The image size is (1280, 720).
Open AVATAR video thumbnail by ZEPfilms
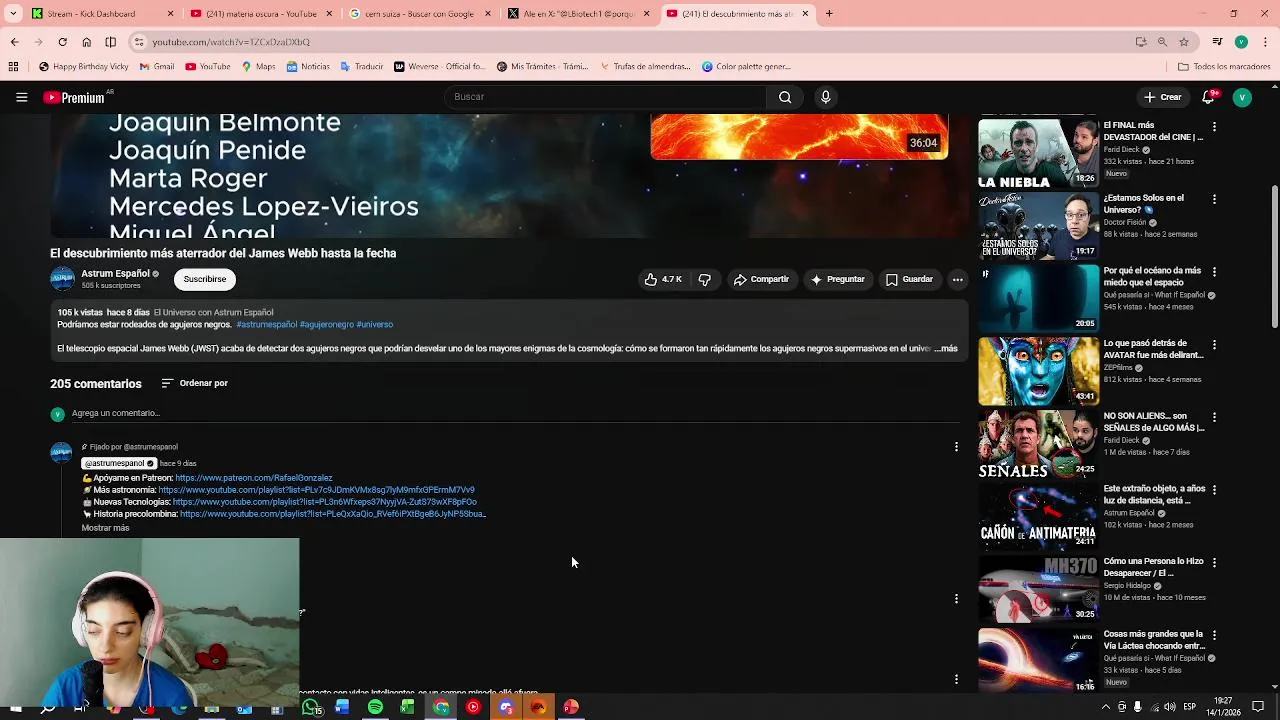coord(1038,371)
